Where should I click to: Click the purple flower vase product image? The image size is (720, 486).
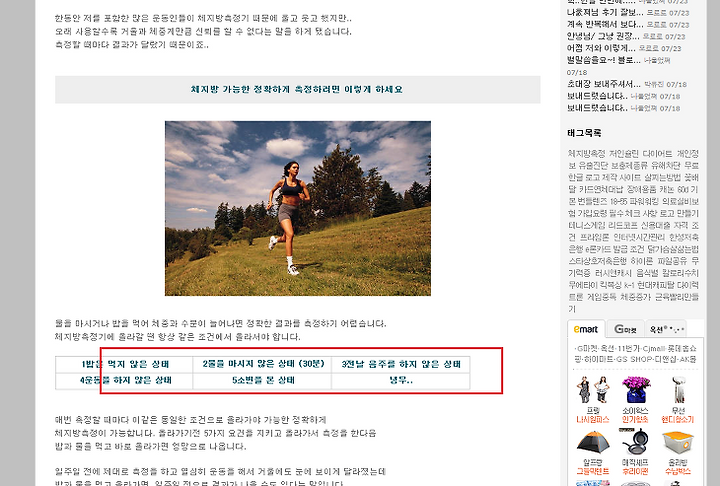click(636, 390)
